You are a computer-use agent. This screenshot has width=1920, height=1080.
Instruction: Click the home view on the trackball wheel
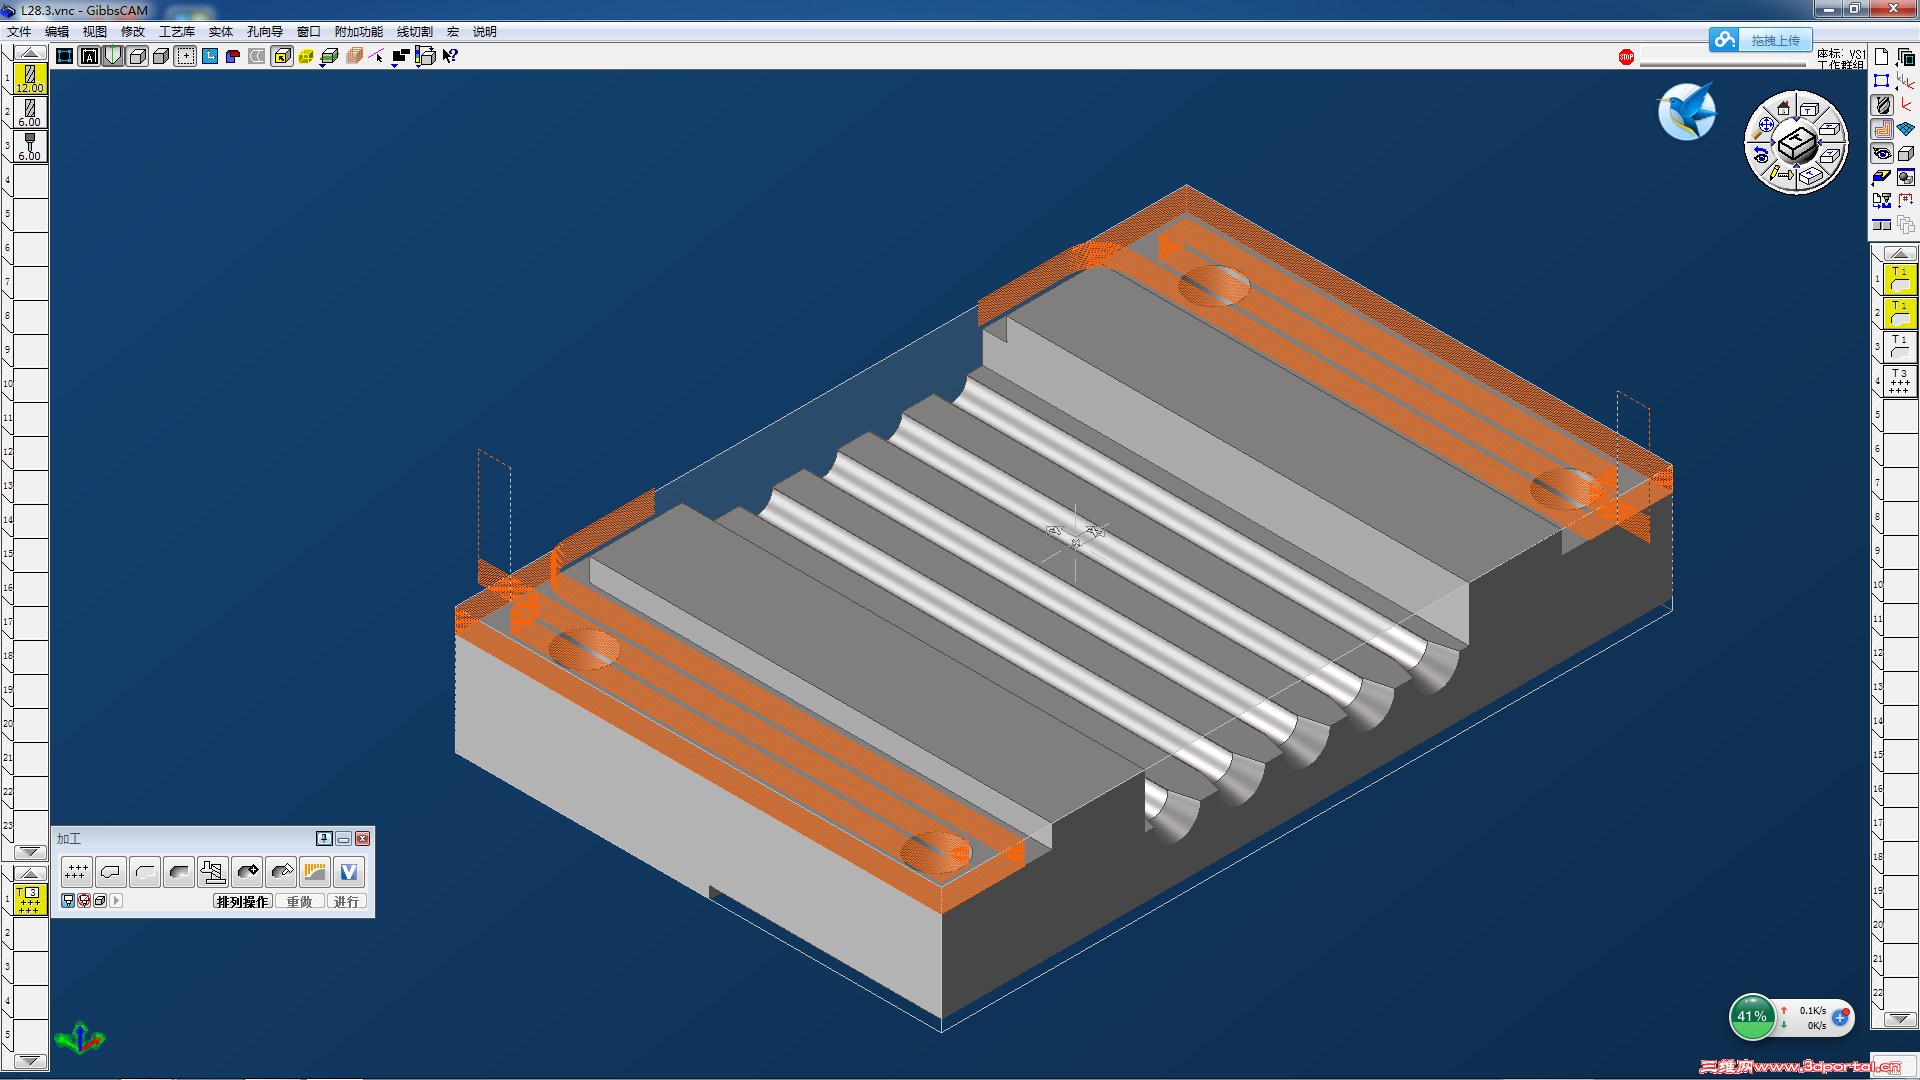coord(1783,108)
